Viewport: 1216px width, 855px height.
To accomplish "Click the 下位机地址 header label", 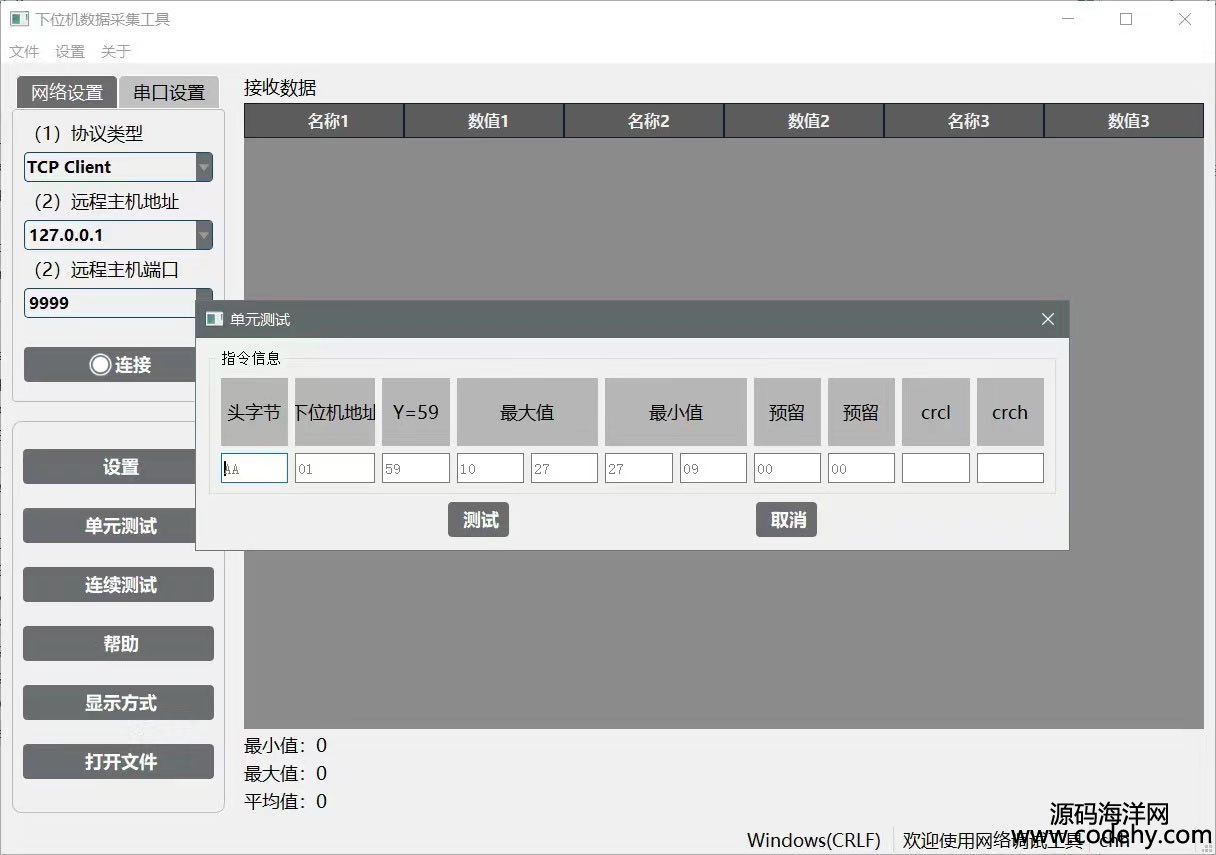I will pyautogui.click(x=335, y=412).
